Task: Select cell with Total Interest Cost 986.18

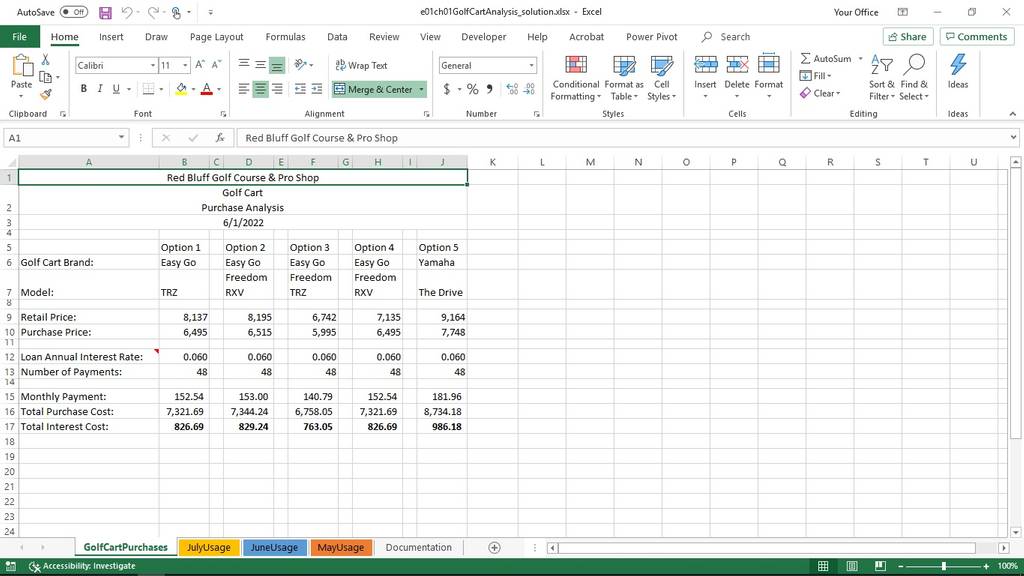Action: click(x=442, y=426)
